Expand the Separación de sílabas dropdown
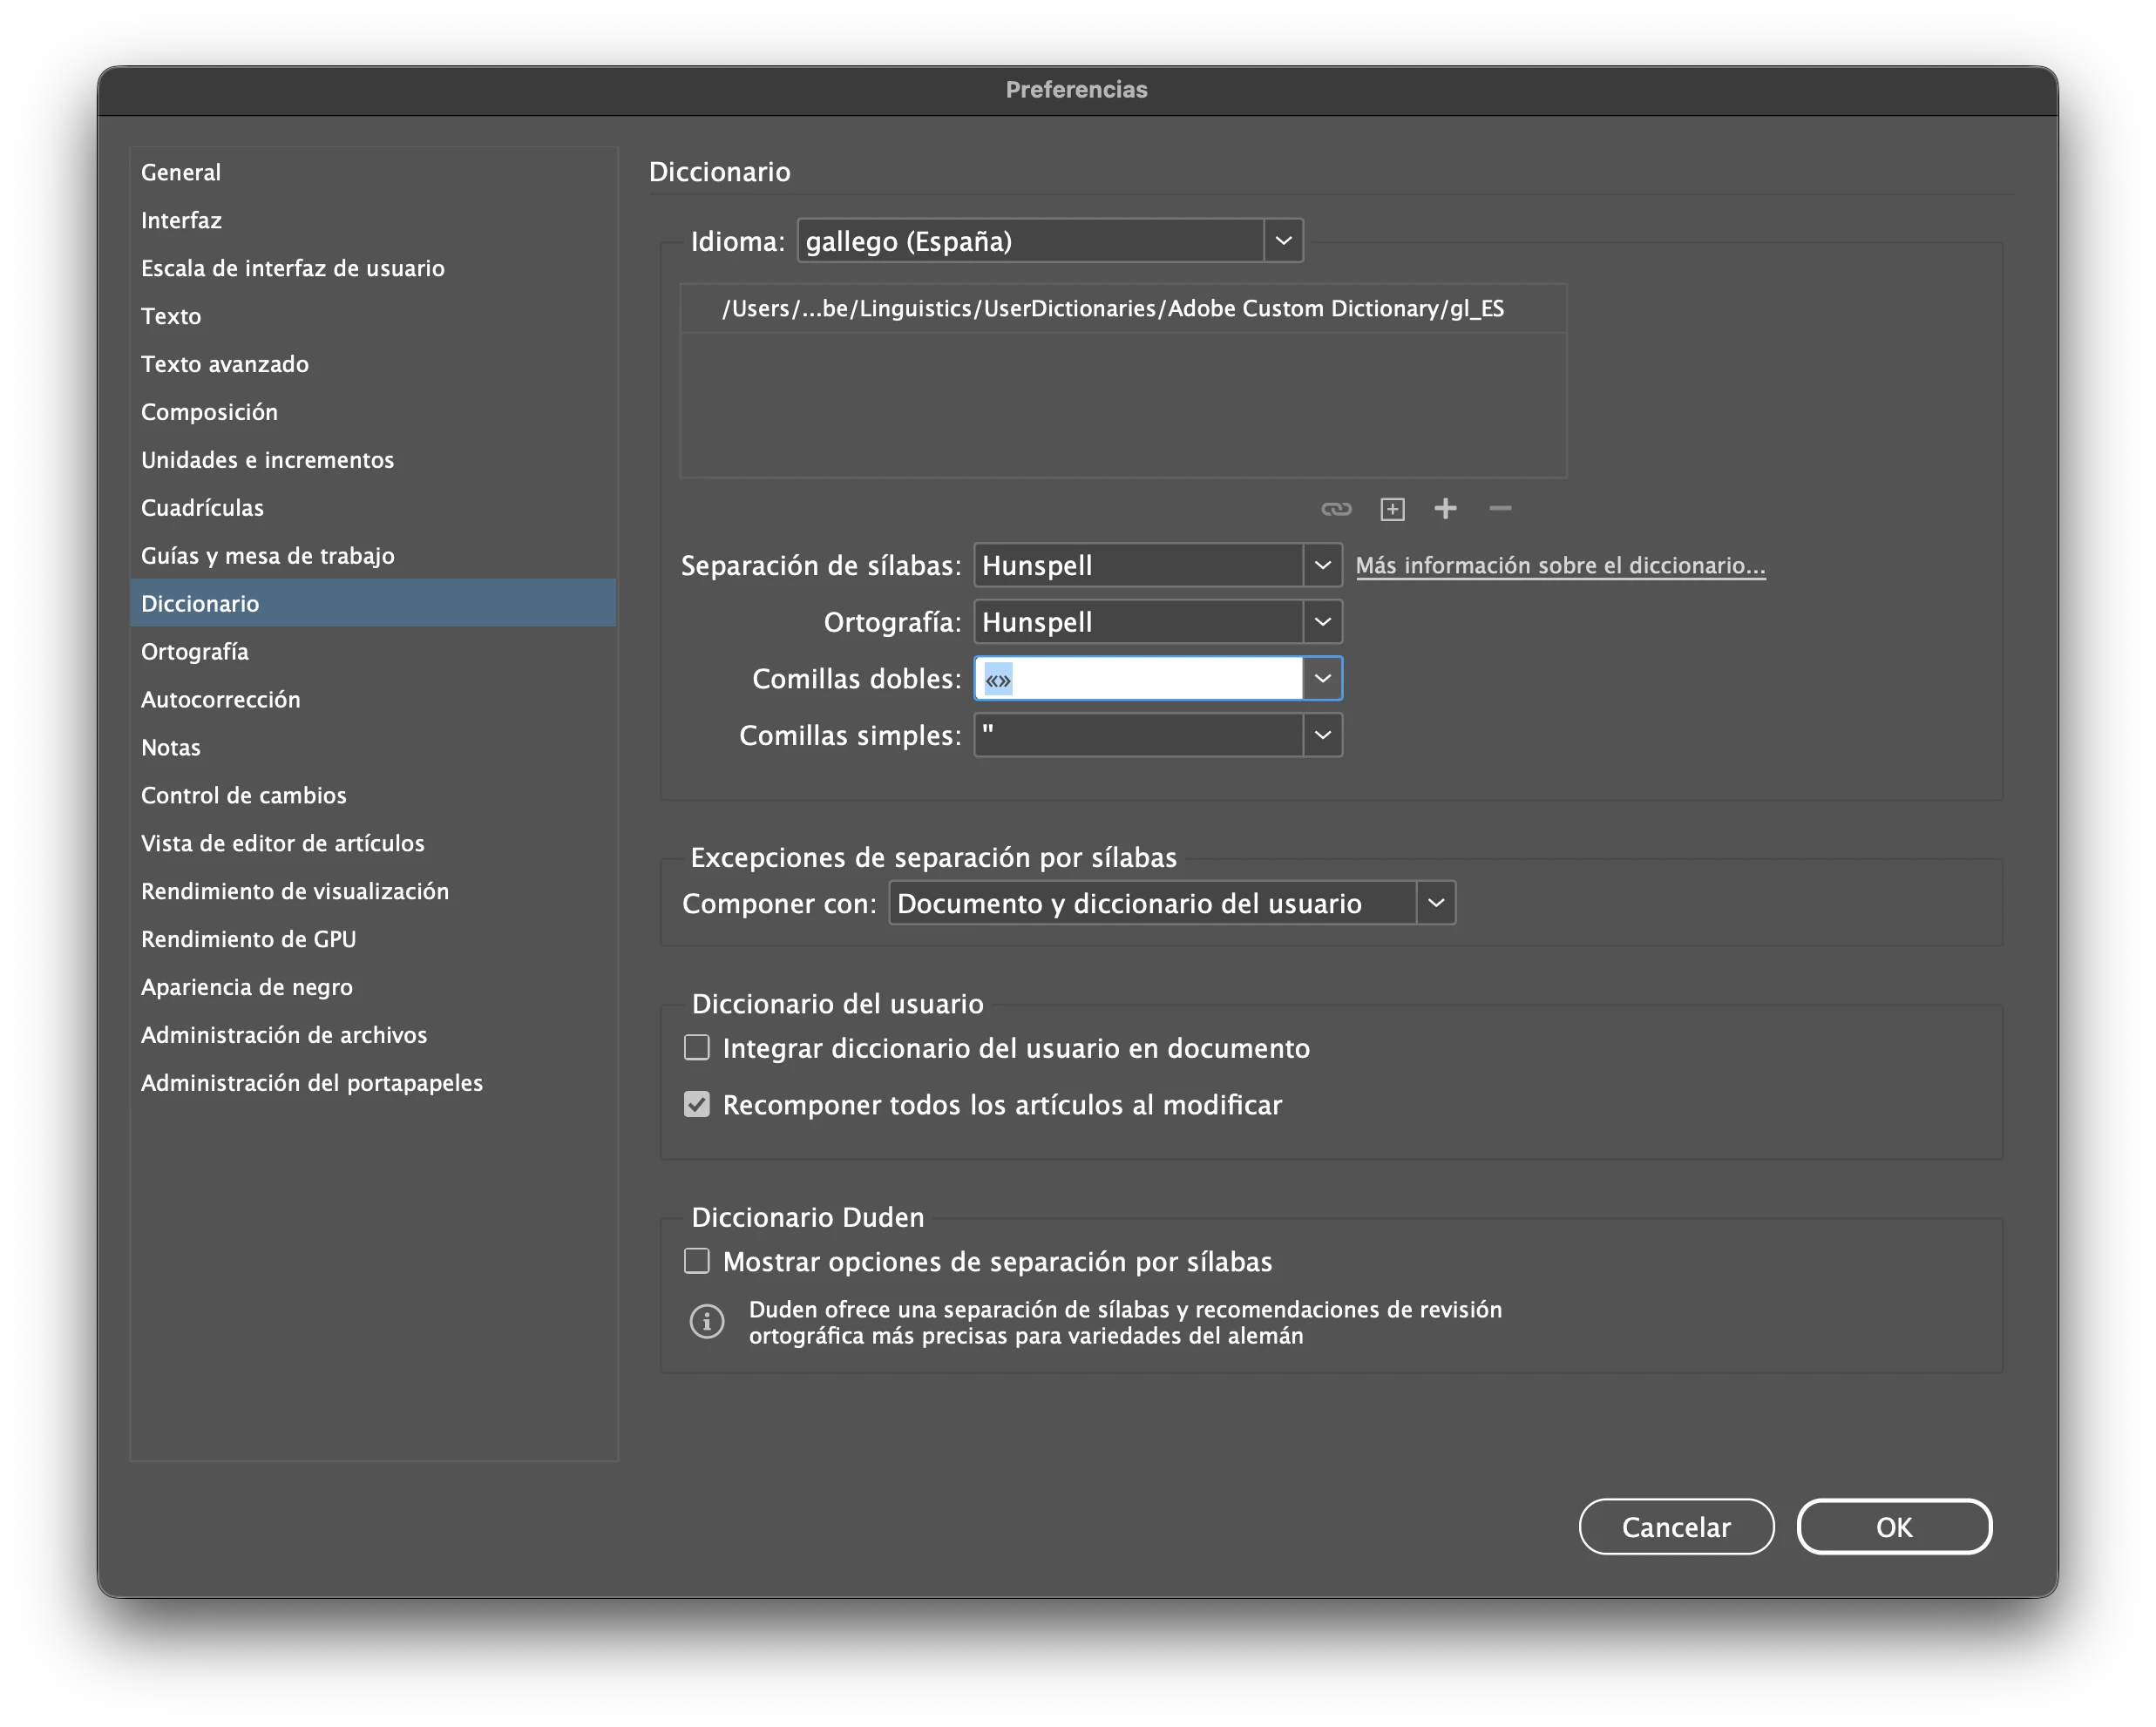Image resolution: width=2156 pixels, height=1727 pixels. 1321,565
